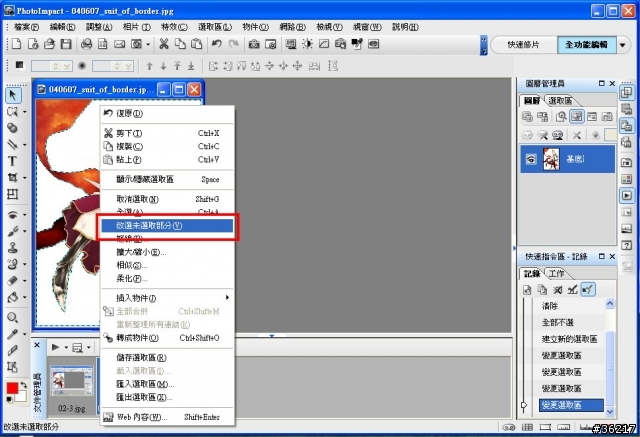This screenshot has width=640, height=437.
Task: Select the Eyedropper tool
Action: pos(12,334)
